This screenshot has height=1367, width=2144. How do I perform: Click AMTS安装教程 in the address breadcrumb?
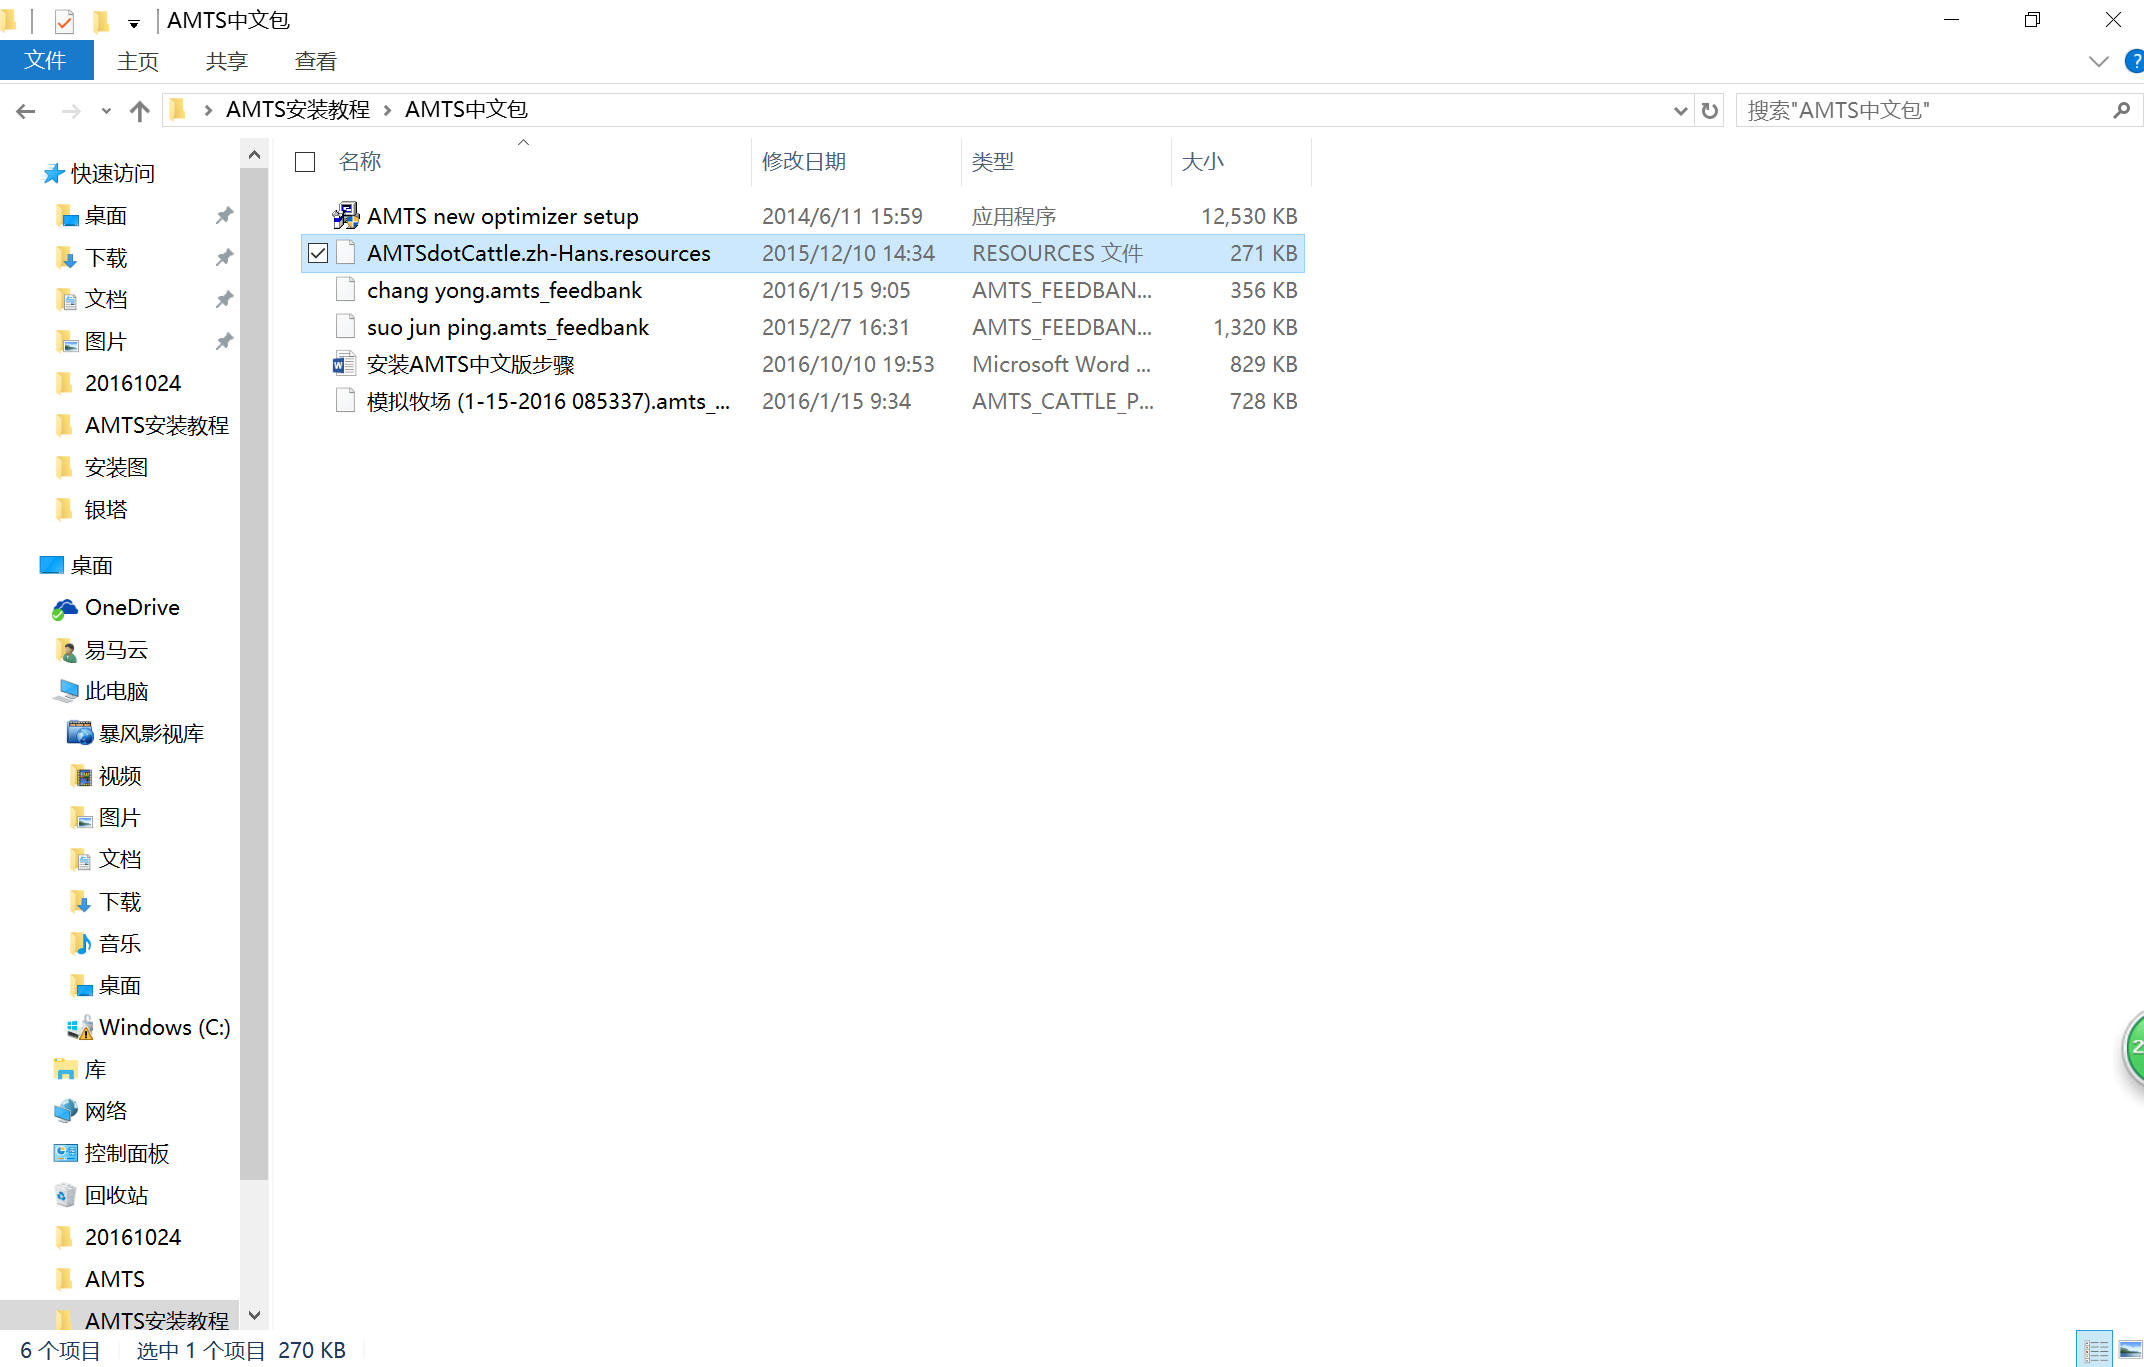coord(298,110)
